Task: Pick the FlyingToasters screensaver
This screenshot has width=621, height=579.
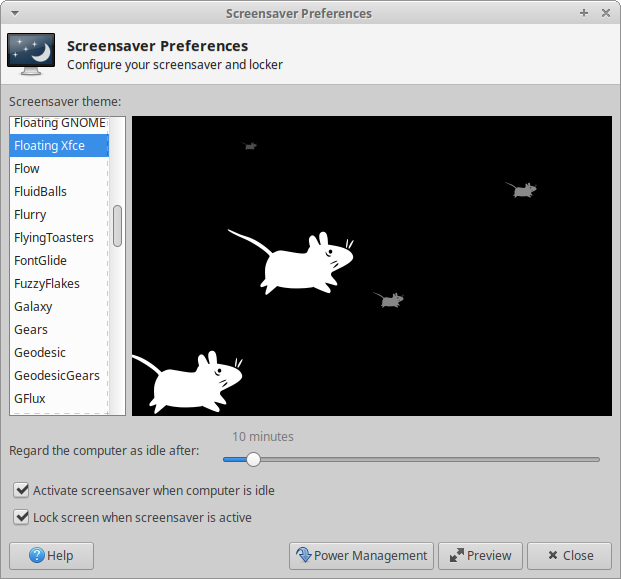Action: (59, 237)
